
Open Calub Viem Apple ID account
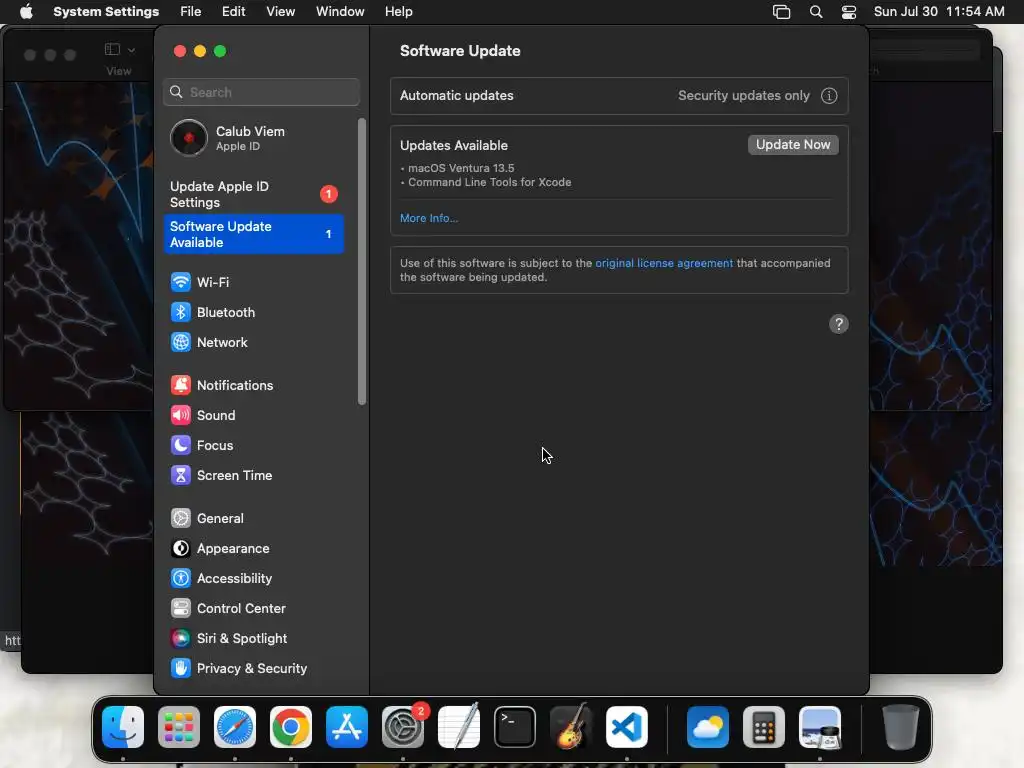click(253, 138)
